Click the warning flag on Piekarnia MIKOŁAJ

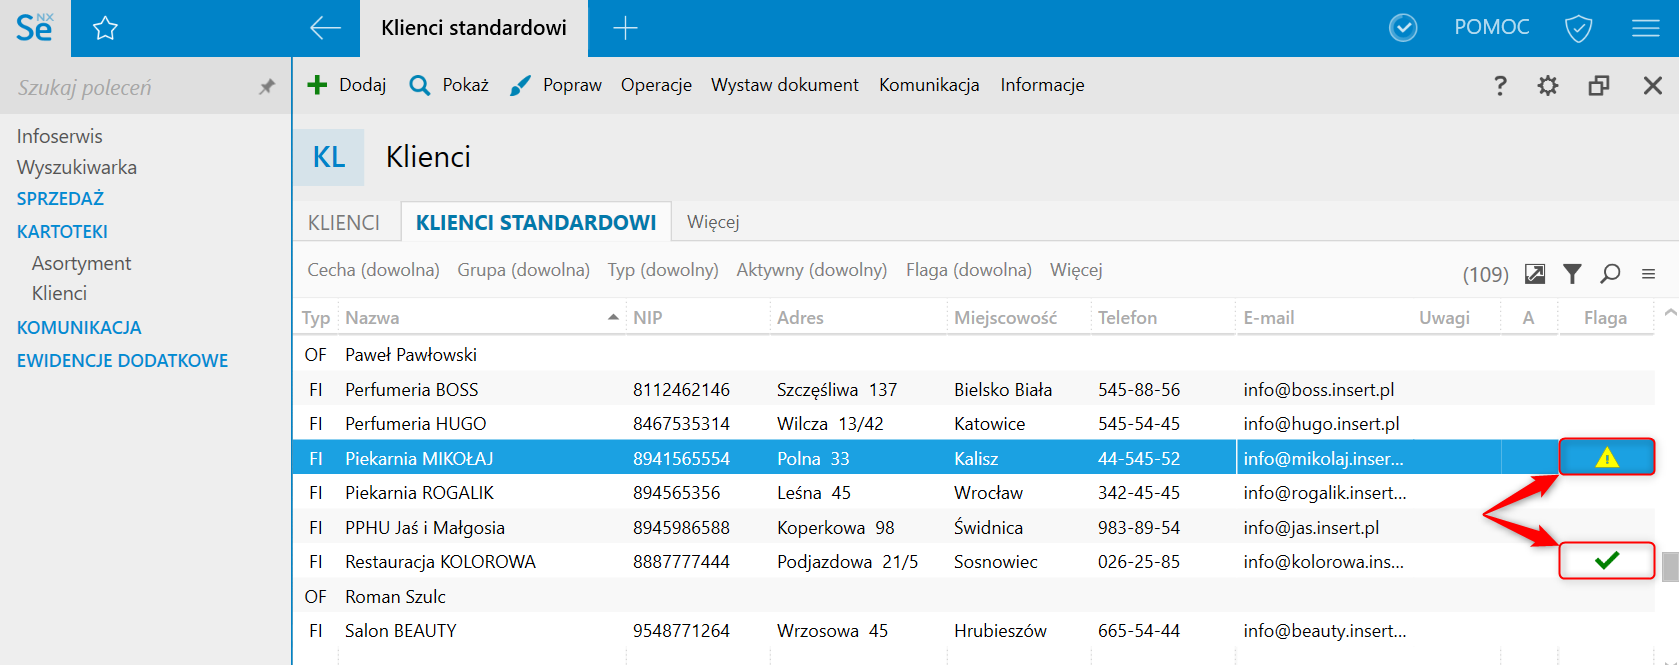pyautogui.click(x=1606, y=458)
